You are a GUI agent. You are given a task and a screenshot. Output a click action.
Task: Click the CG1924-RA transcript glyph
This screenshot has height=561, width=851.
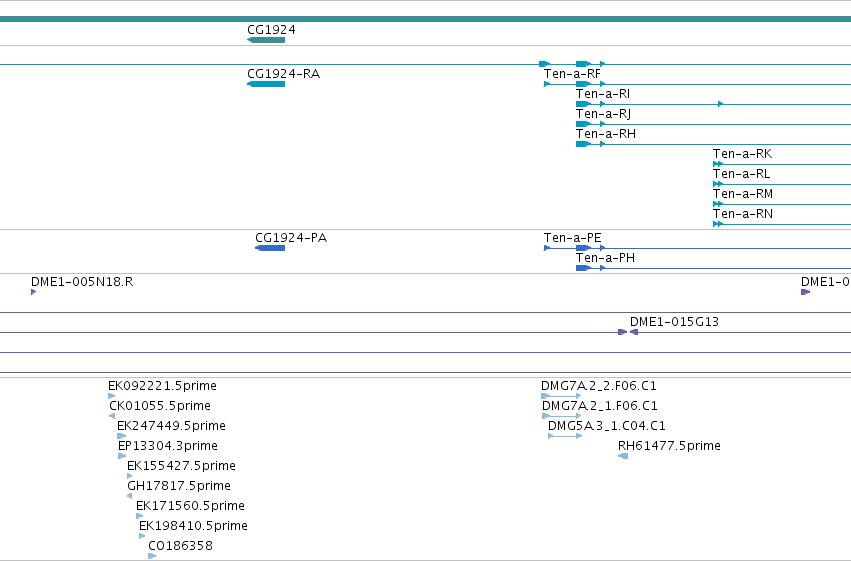point(266,84)
